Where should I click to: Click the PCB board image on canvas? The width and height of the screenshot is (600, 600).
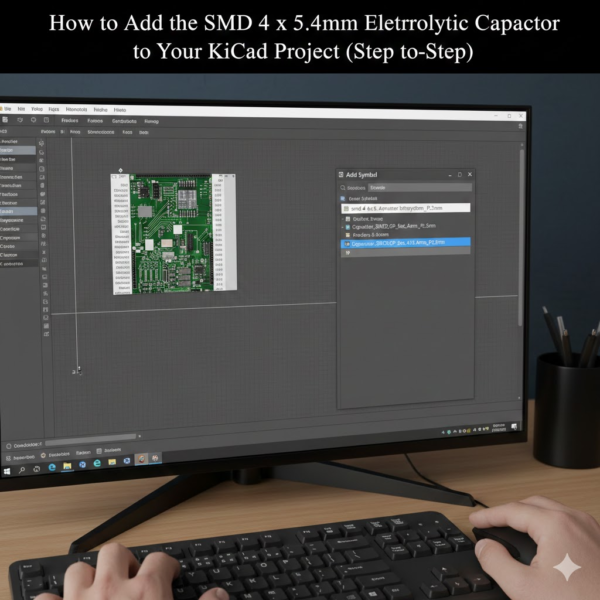click(174, 233)
